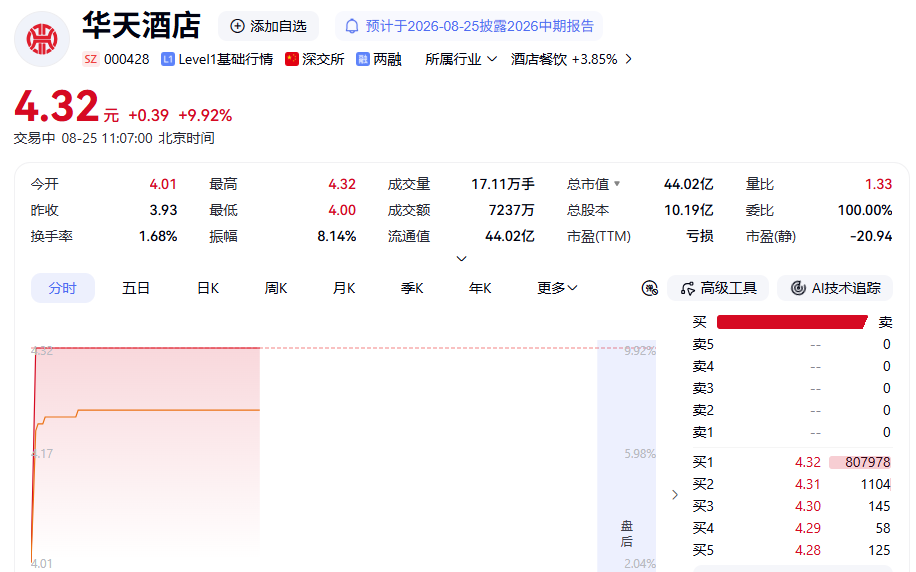Click the 成交量 value 17.11万手

click(x=503, y=184)
